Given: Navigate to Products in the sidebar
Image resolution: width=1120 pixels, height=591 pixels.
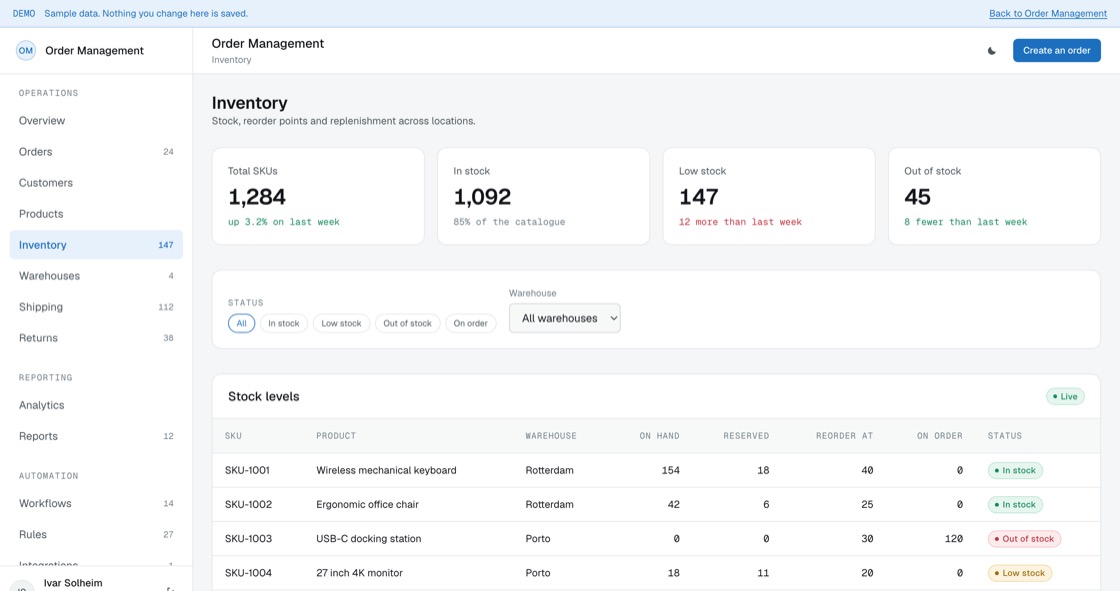Looking at the screenshot, I should point(96,214).
